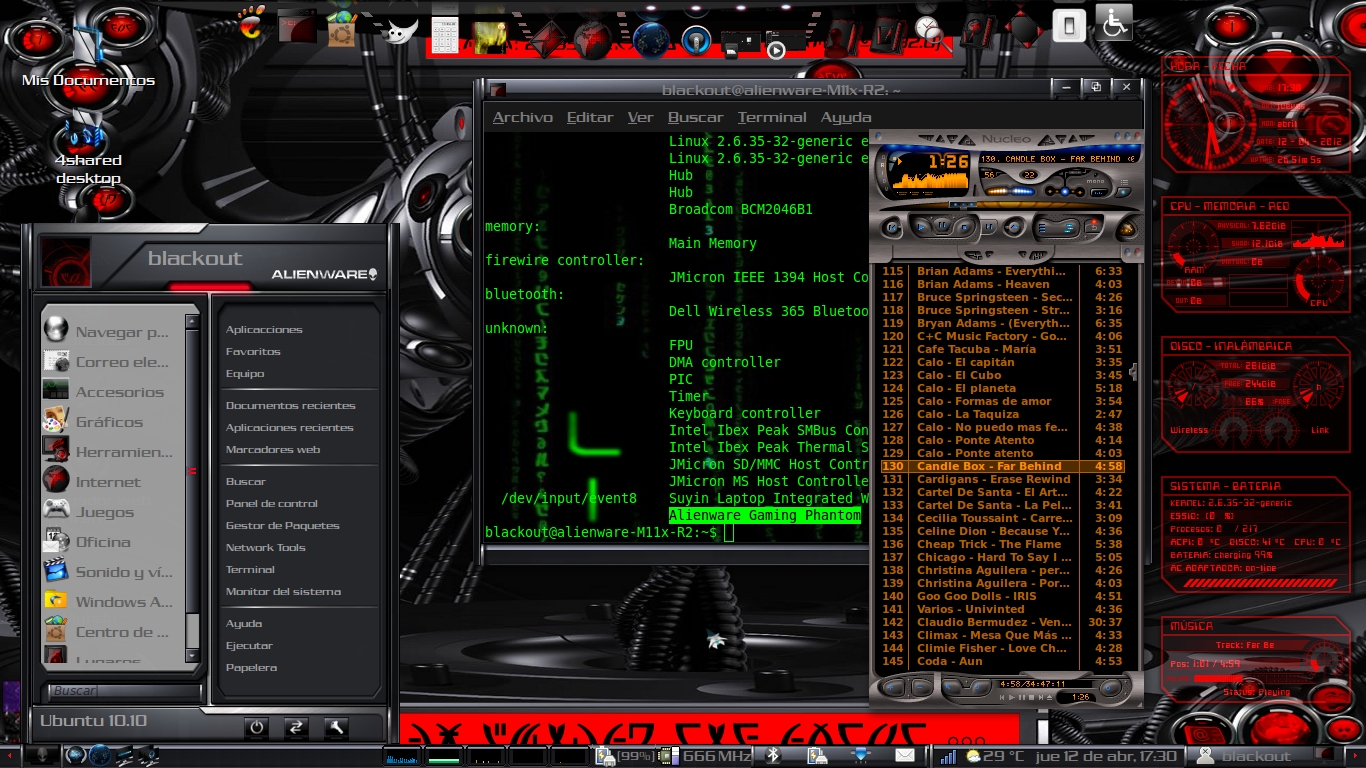Open the Ubuntu Software Center box icon
The height and width of the screenshot is (768, 1366).
pos(341,30)
